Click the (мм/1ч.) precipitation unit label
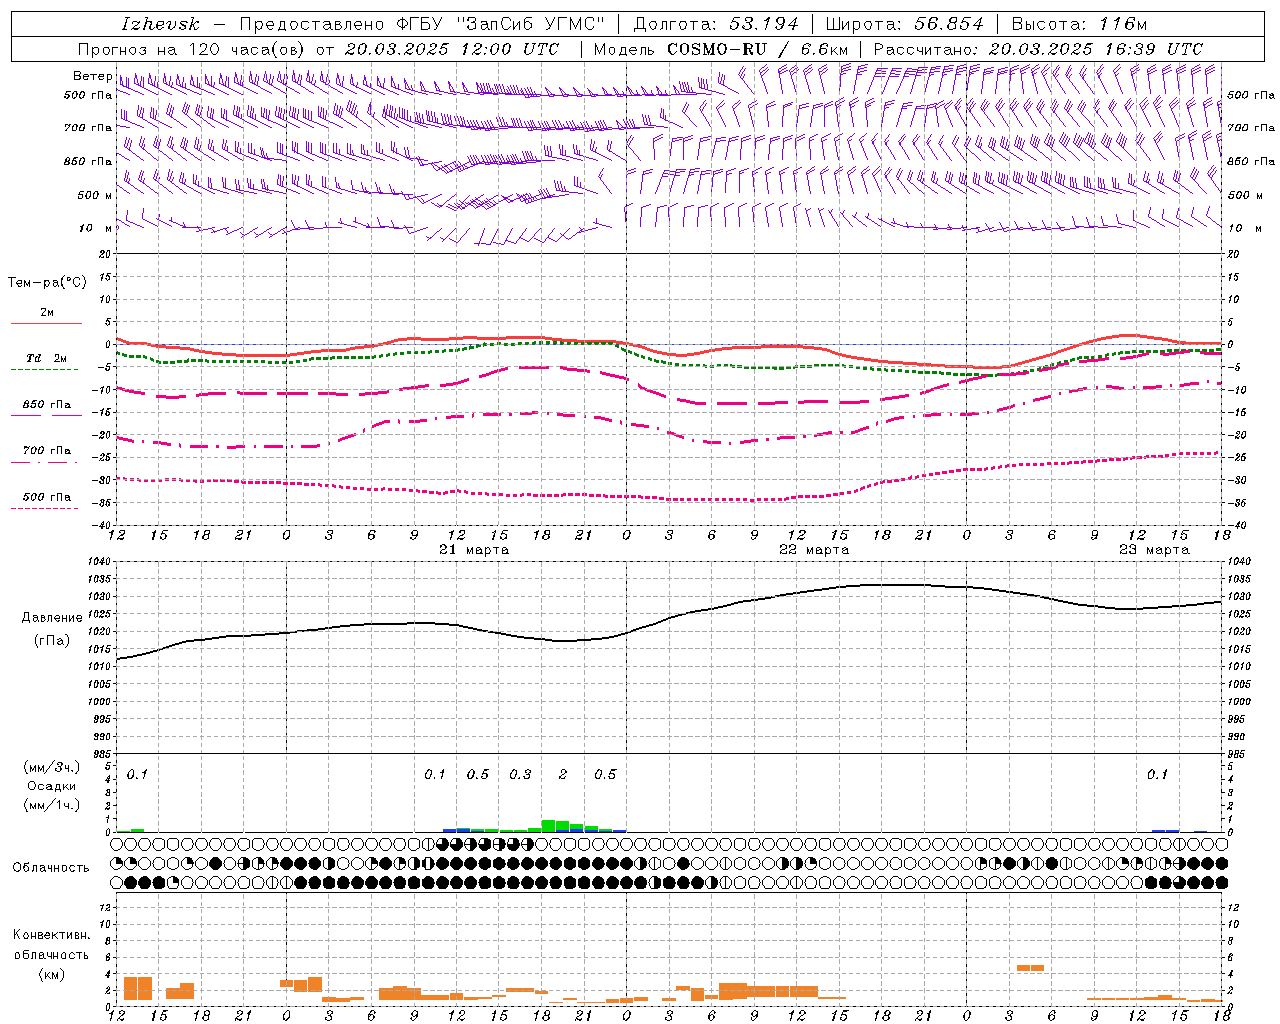 (51, 805)
